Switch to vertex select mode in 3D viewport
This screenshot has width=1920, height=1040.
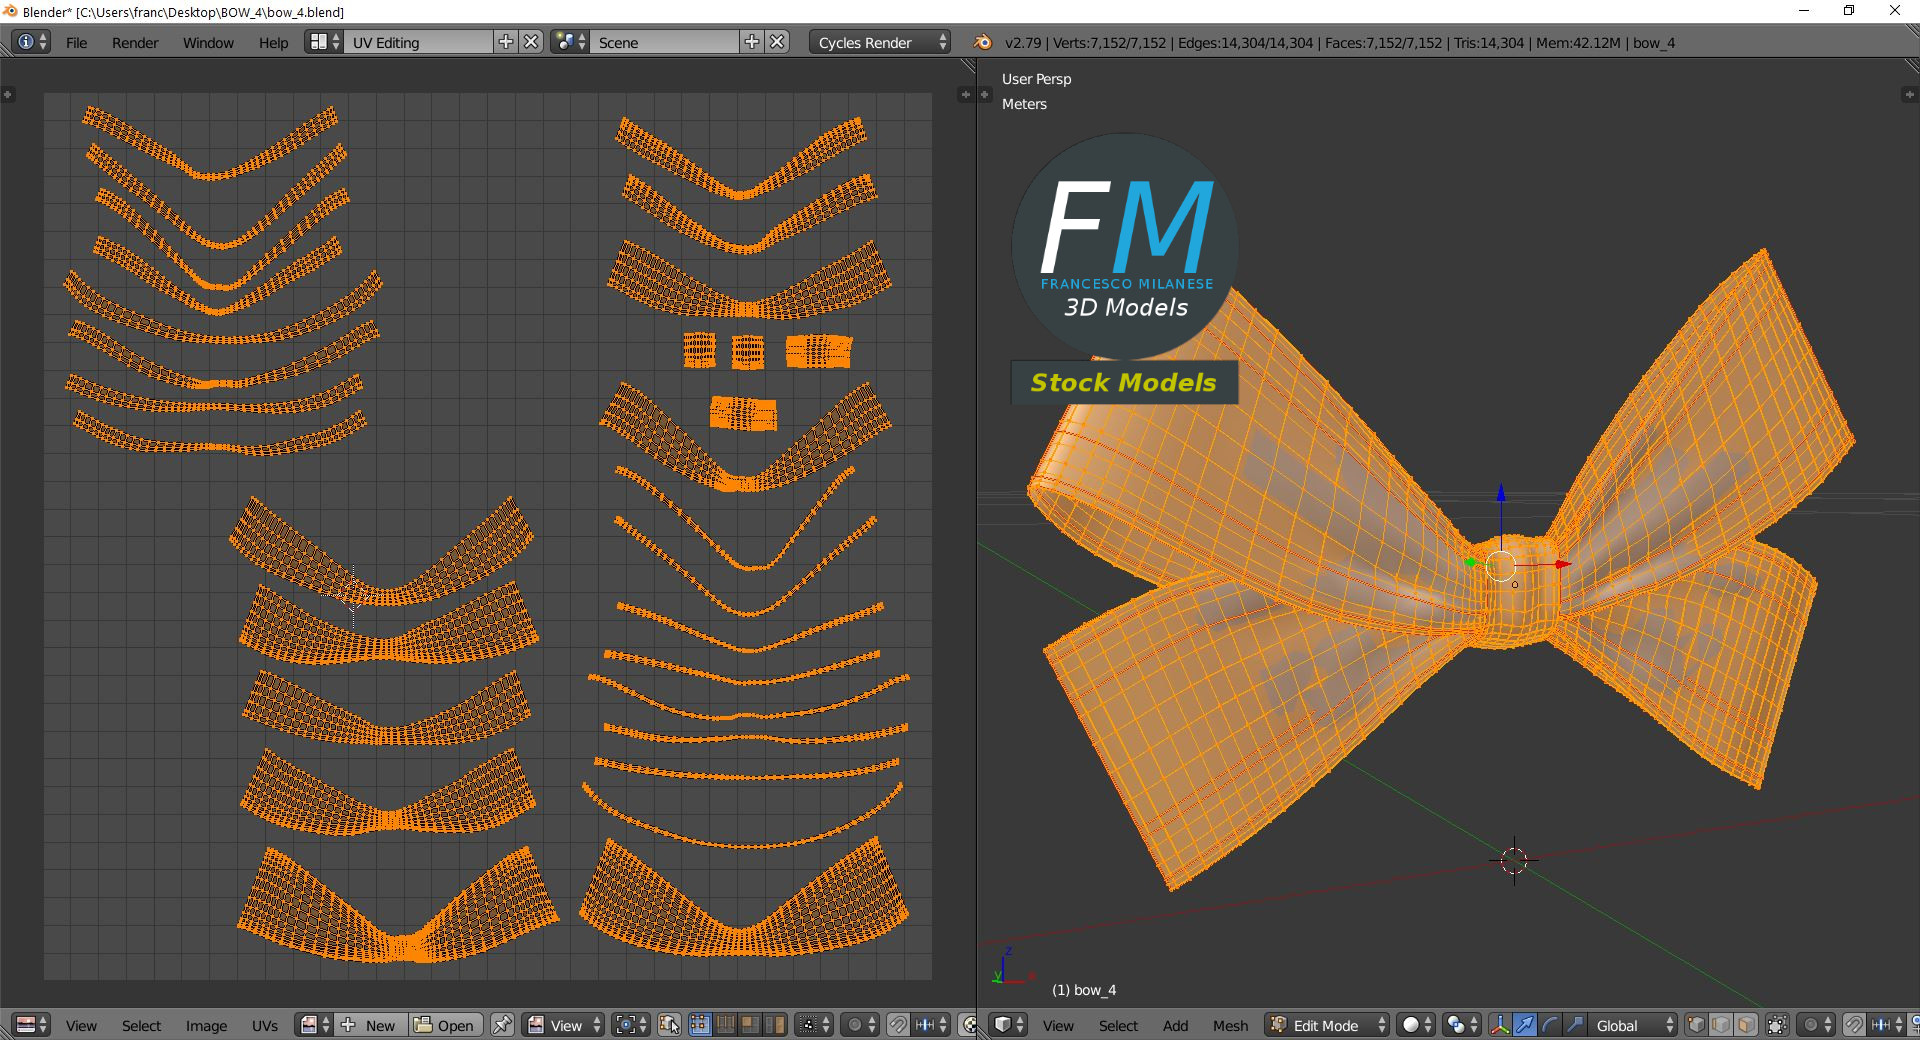click(1696, 1025)
